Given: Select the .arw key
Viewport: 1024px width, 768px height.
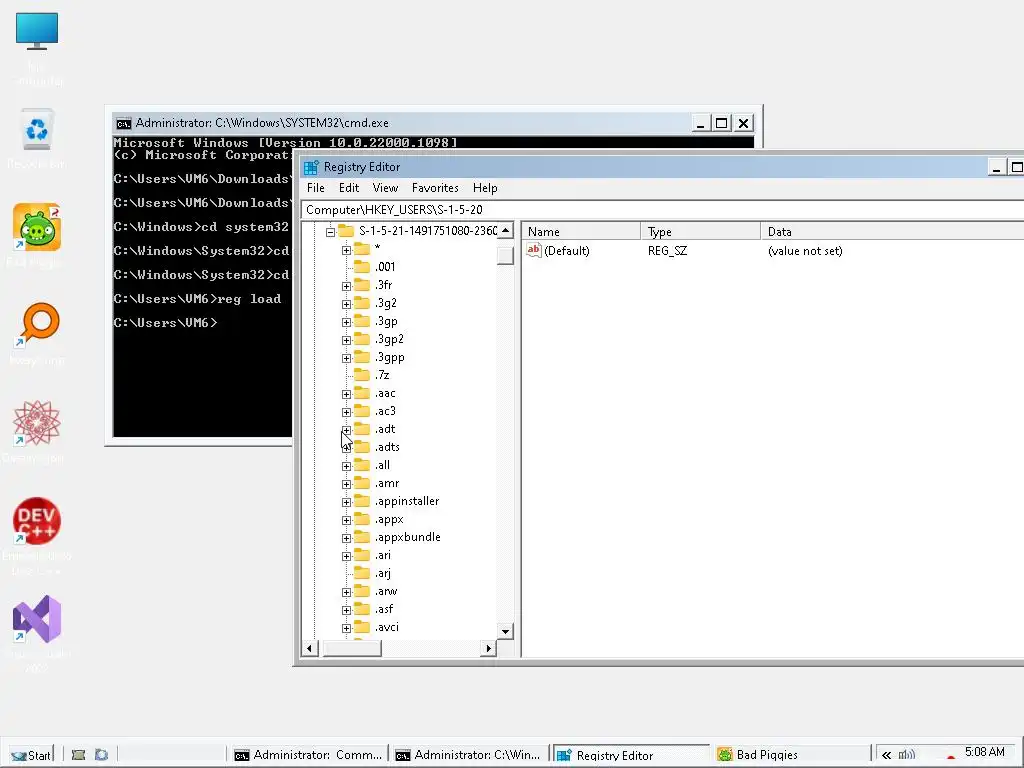Looking at the screenshot, I should (x=386, y=592).
